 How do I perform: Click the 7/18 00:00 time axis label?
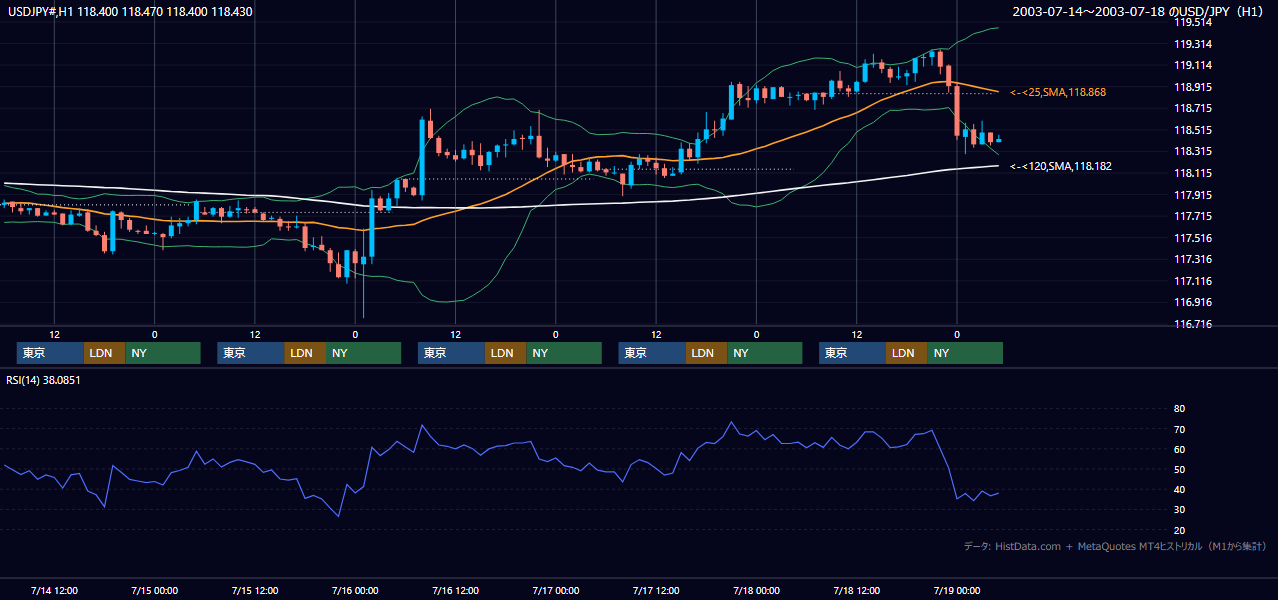click(756, 590)
